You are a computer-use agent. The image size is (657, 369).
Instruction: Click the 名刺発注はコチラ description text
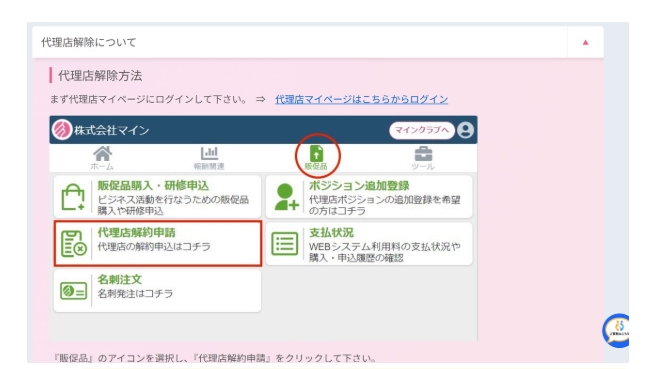(x=135, y=294)
